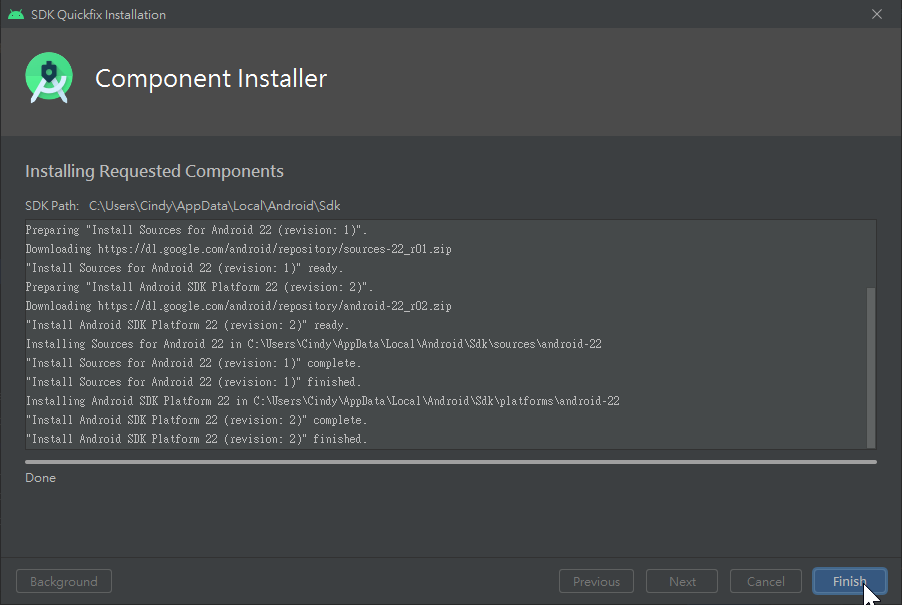902x605 pixels.
Task: Click the Cancel button
Action: [x=765, y=581]
